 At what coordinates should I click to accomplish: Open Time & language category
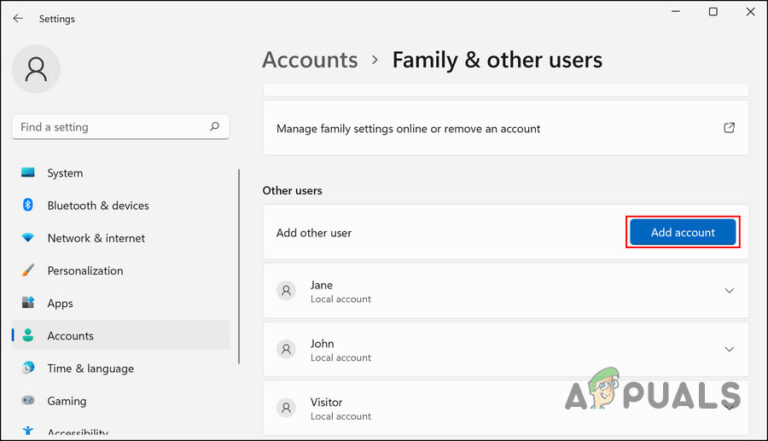[120, 368]
